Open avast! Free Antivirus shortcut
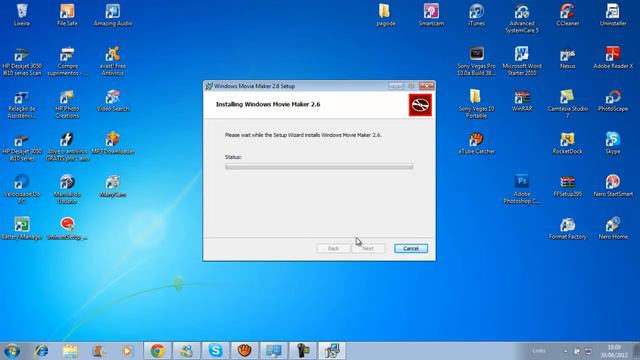This screenshot has height=360, width=640. 113,62
